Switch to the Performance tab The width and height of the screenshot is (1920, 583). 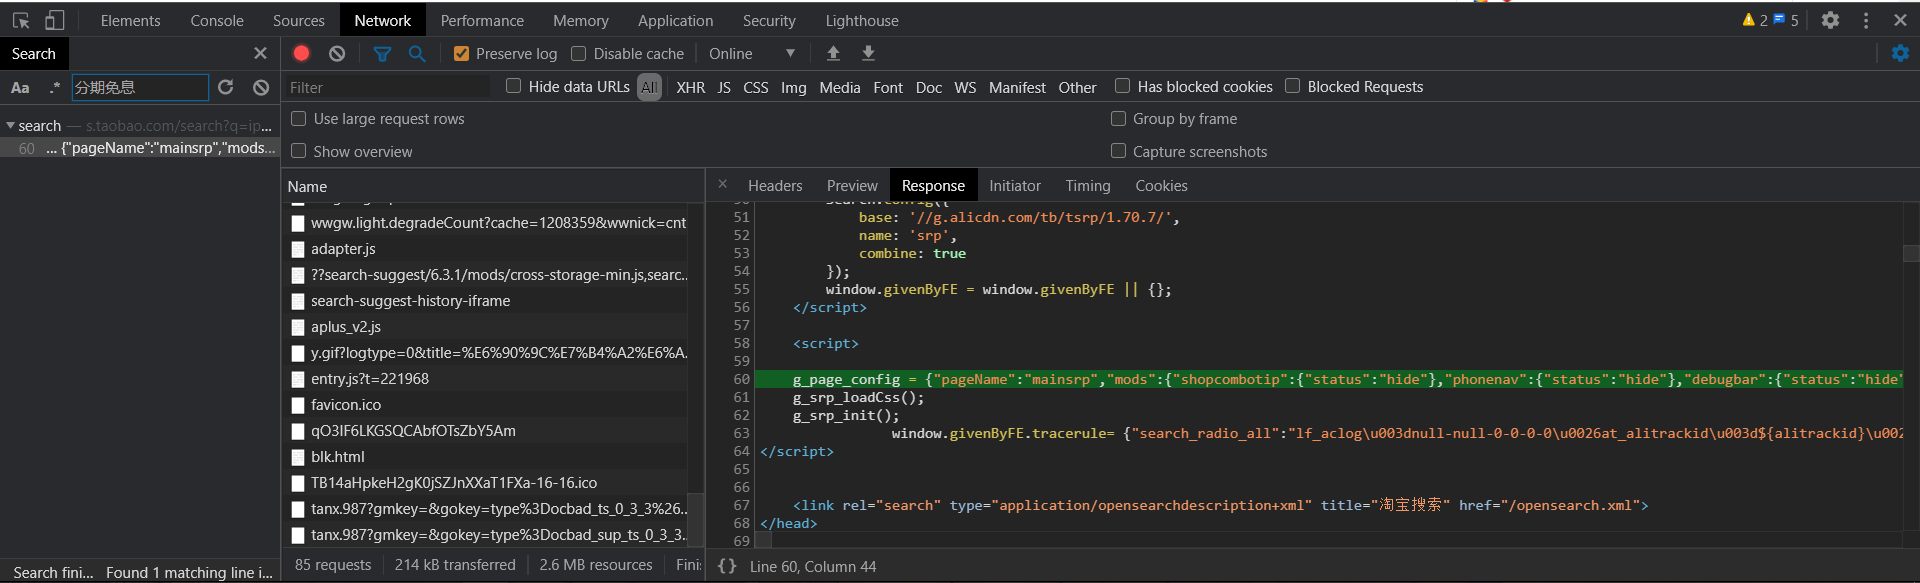click(x=482, y=20)
